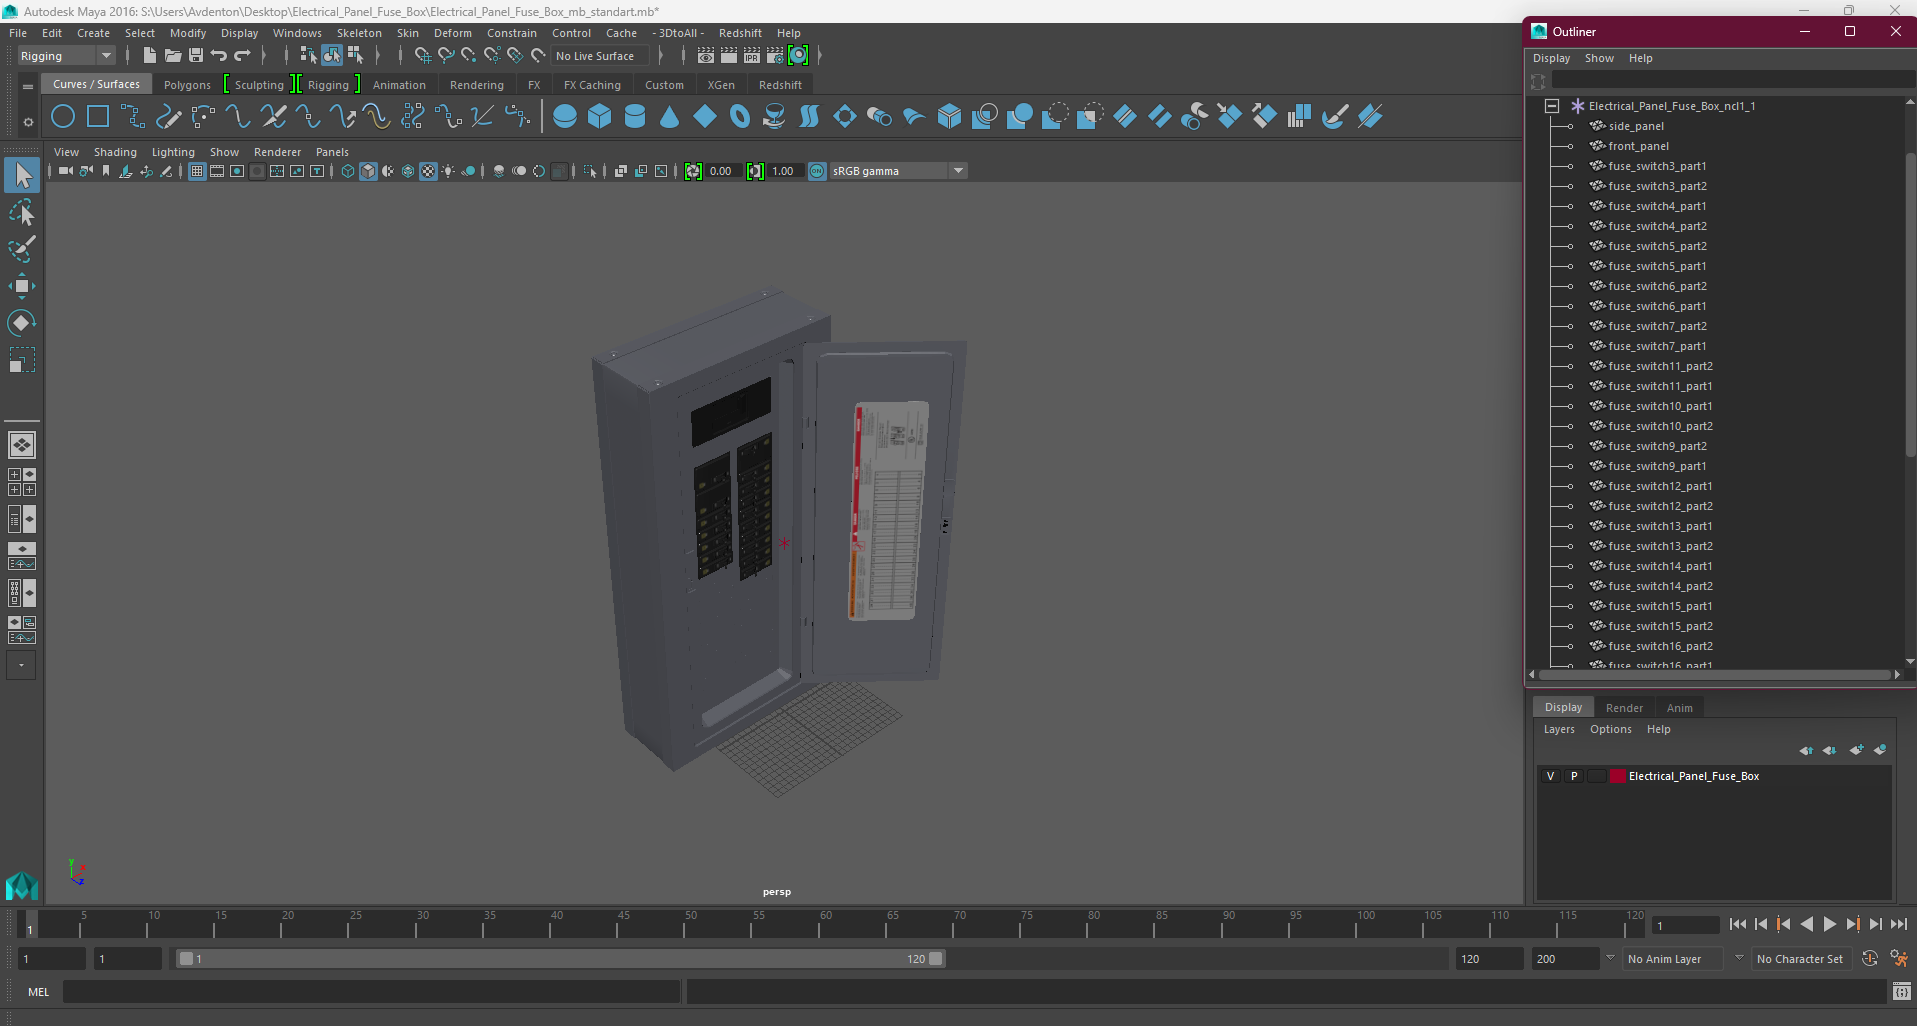Toggle film gate in panel toolbar

point(217,172)
